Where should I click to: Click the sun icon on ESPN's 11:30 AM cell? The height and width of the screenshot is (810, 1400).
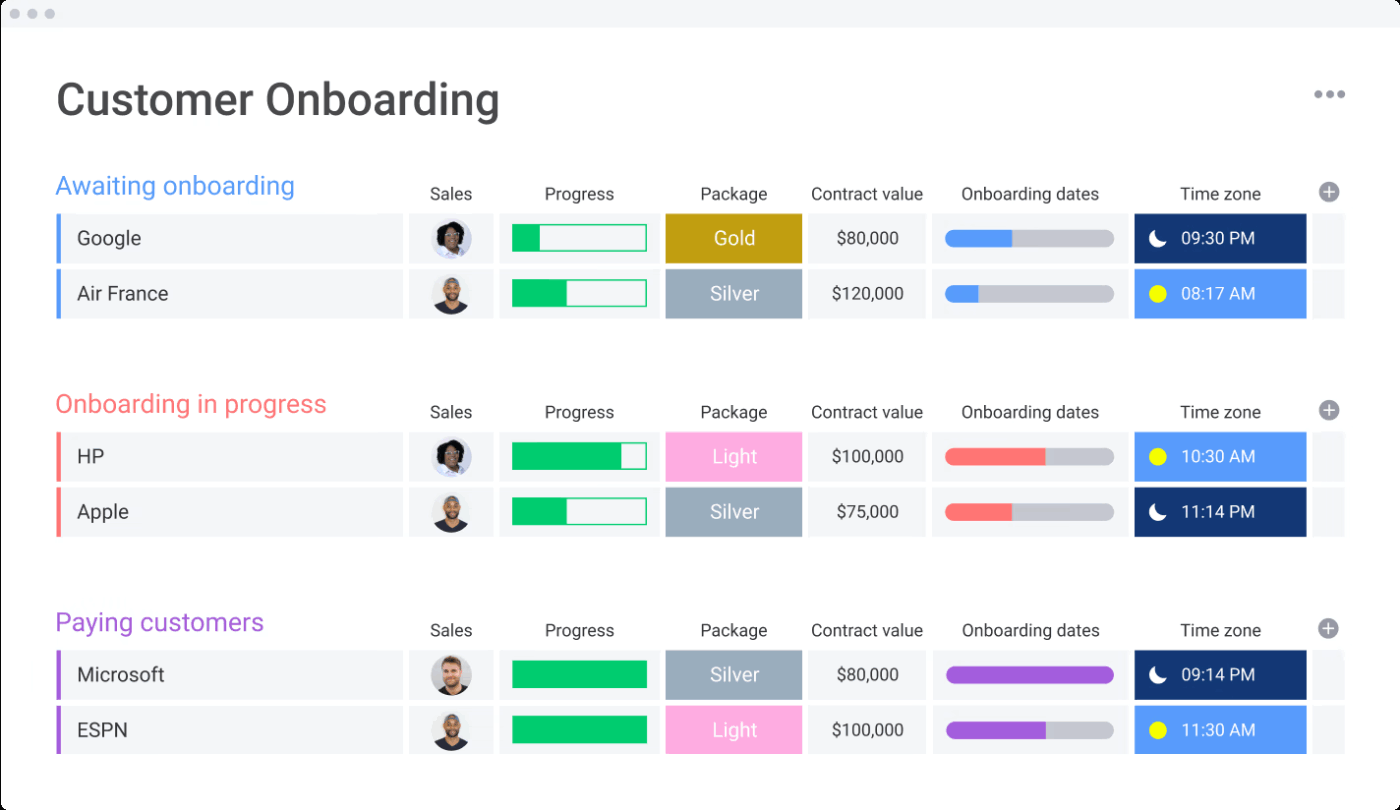point(1158,730)
